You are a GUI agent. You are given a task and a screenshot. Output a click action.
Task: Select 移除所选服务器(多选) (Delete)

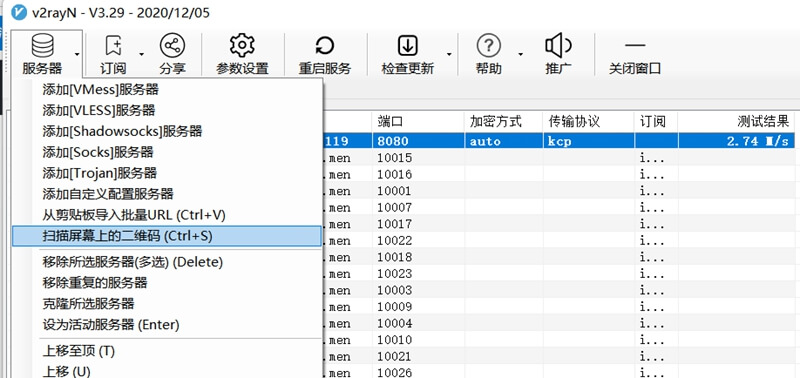[x=167, y=262]
